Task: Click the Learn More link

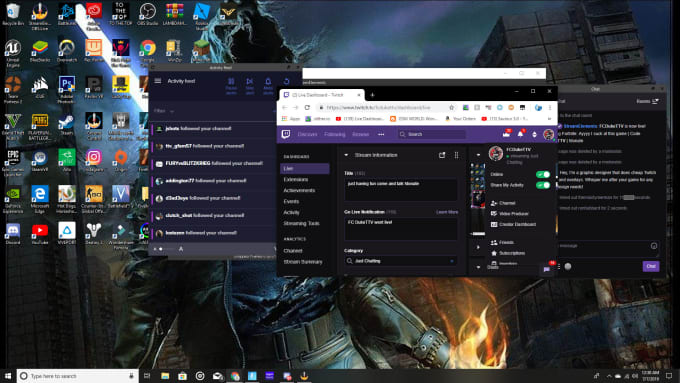Action: click(447, 212)
